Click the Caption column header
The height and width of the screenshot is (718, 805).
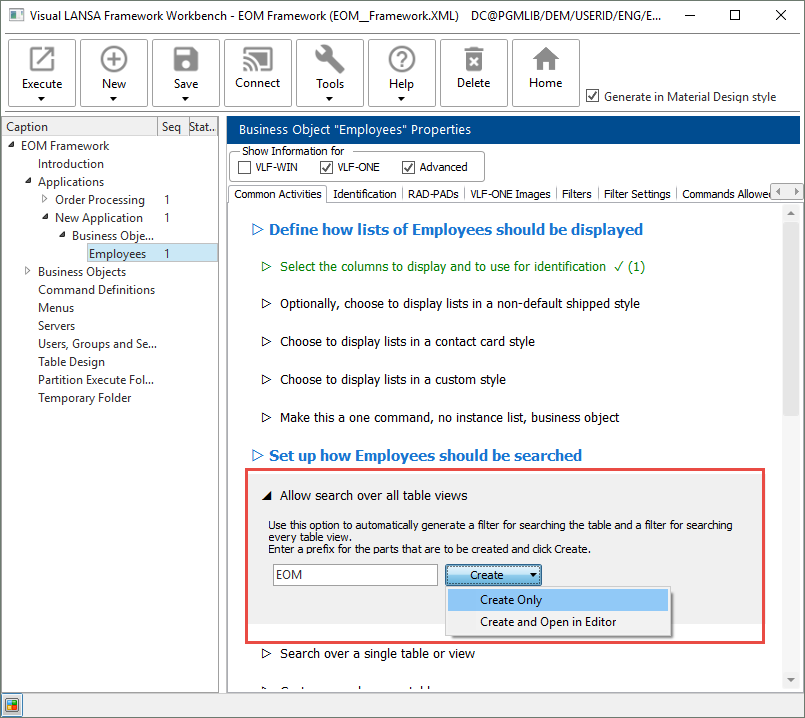click(80, 126)
